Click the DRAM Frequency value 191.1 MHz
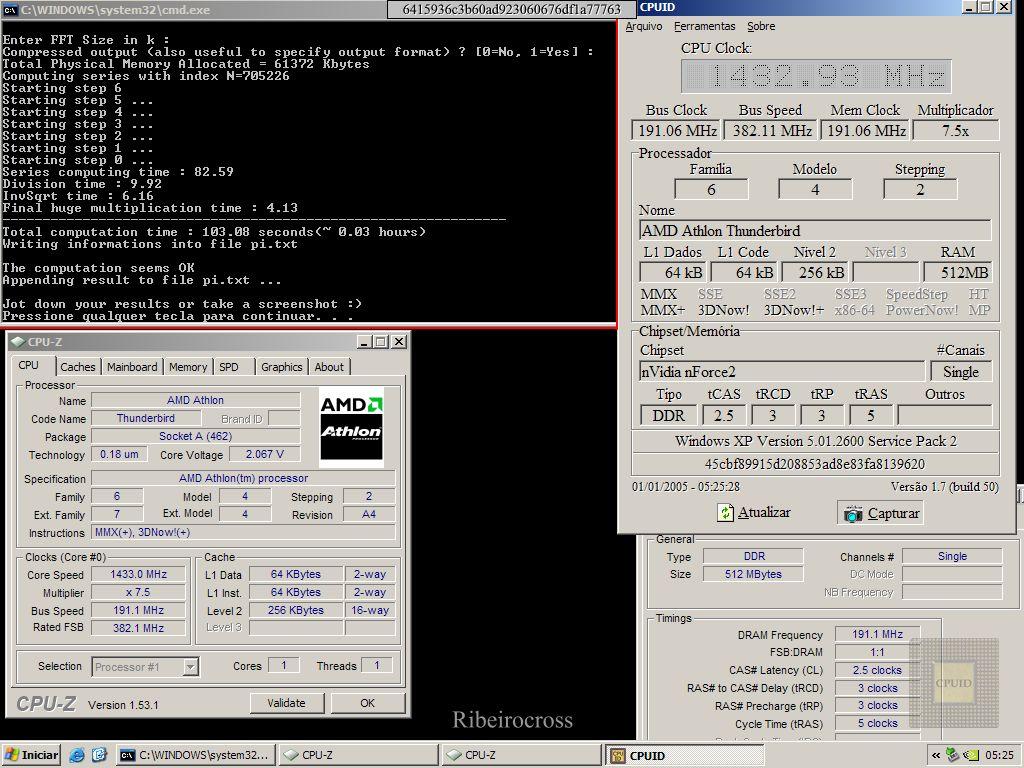 click(877, 634)
